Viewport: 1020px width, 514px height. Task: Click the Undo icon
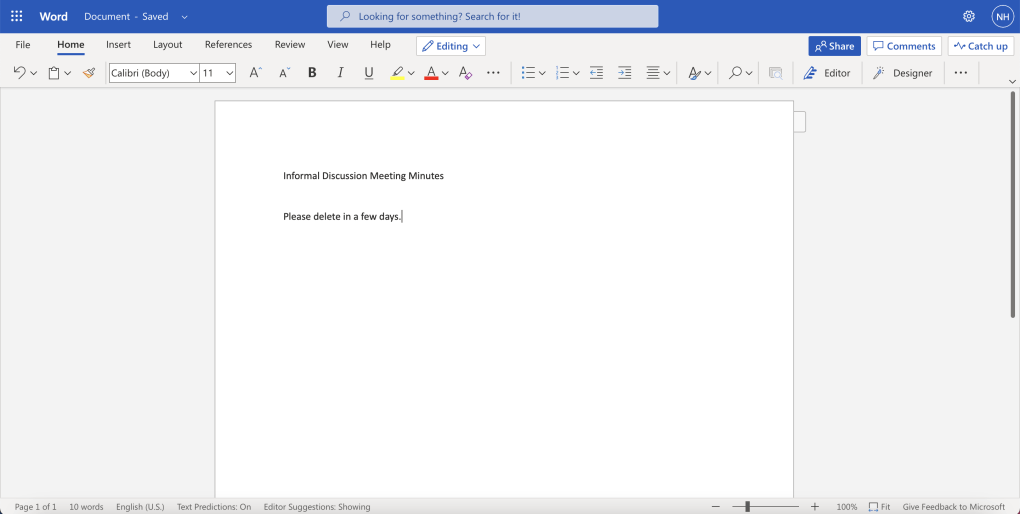[x=19, y=73]
